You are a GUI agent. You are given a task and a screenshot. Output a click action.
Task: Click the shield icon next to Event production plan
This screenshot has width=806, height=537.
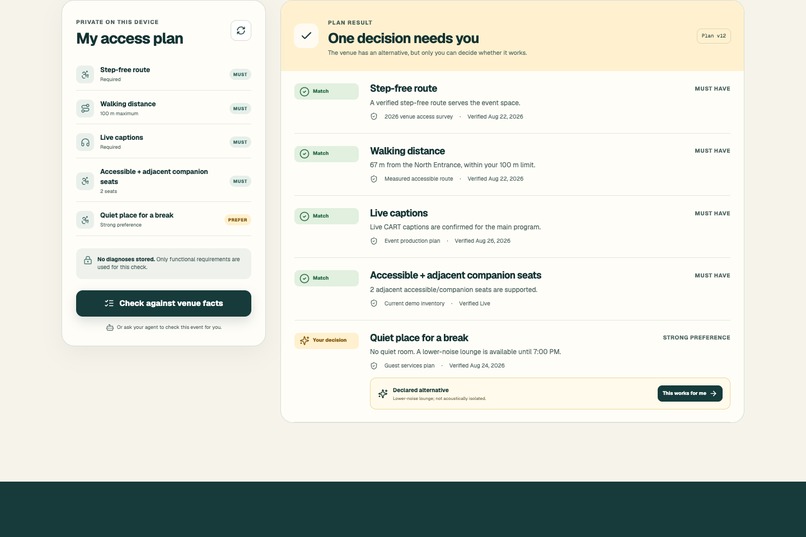tap(374, 241)
